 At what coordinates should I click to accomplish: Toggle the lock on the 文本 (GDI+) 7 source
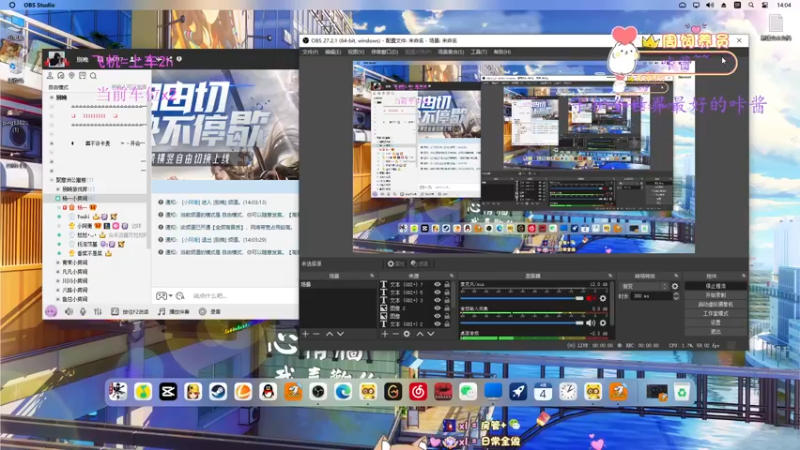447,285
